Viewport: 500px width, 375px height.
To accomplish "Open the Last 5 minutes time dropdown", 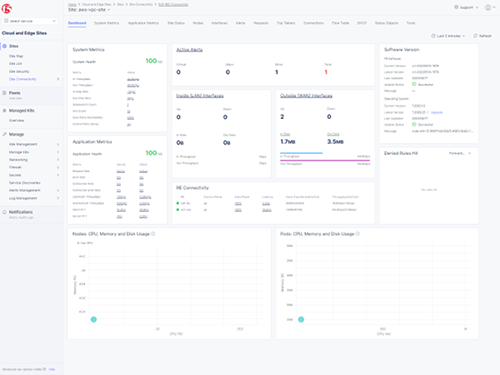I will (448, 36).
